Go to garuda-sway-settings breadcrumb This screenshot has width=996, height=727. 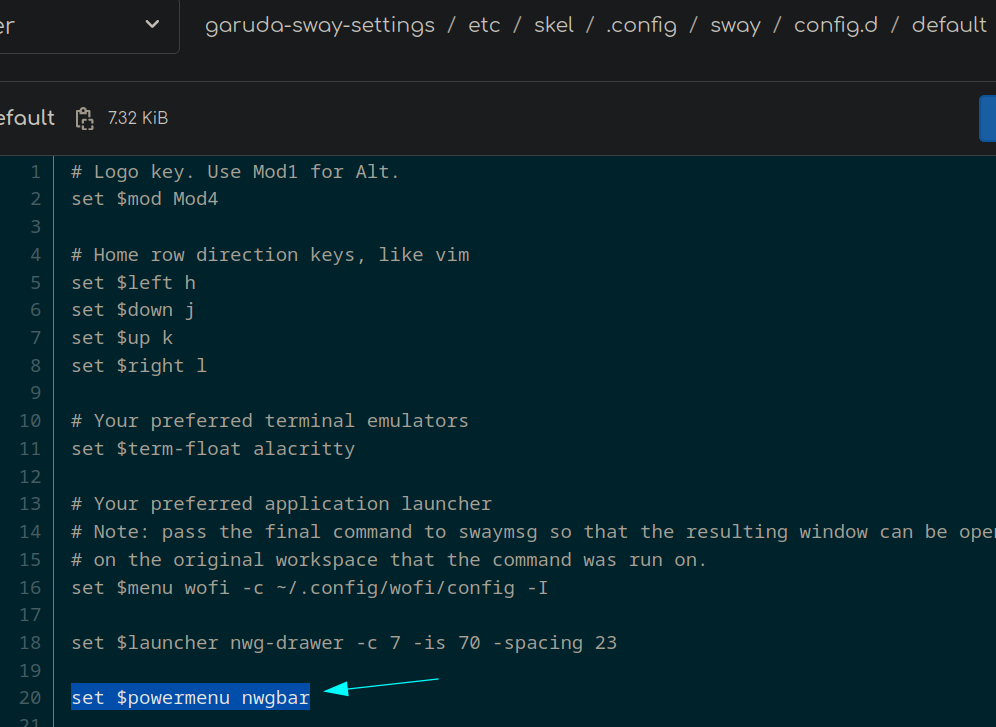coord(320,25)
